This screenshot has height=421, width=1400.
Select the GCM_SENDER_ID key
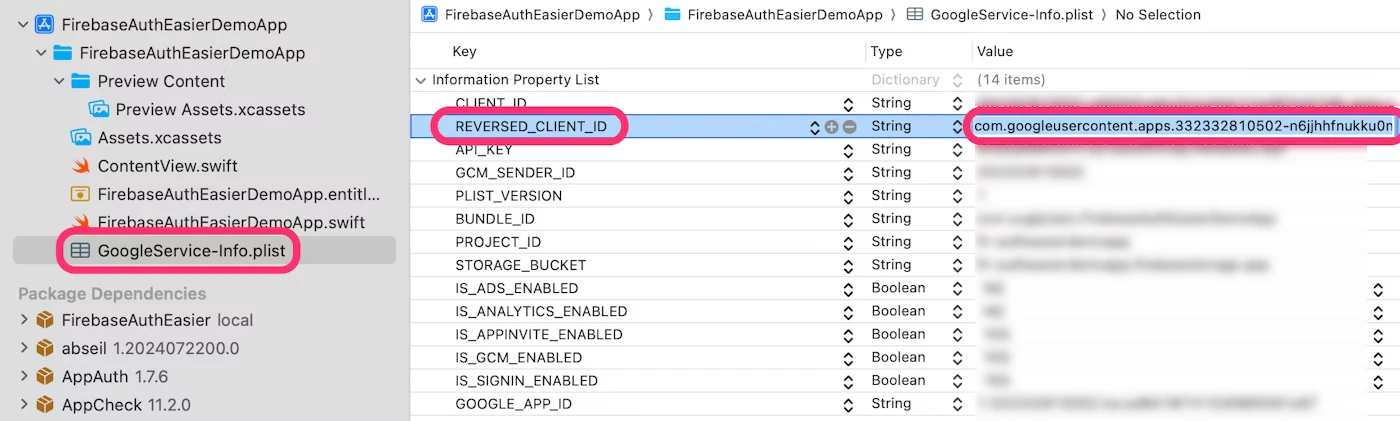point(515,173)
